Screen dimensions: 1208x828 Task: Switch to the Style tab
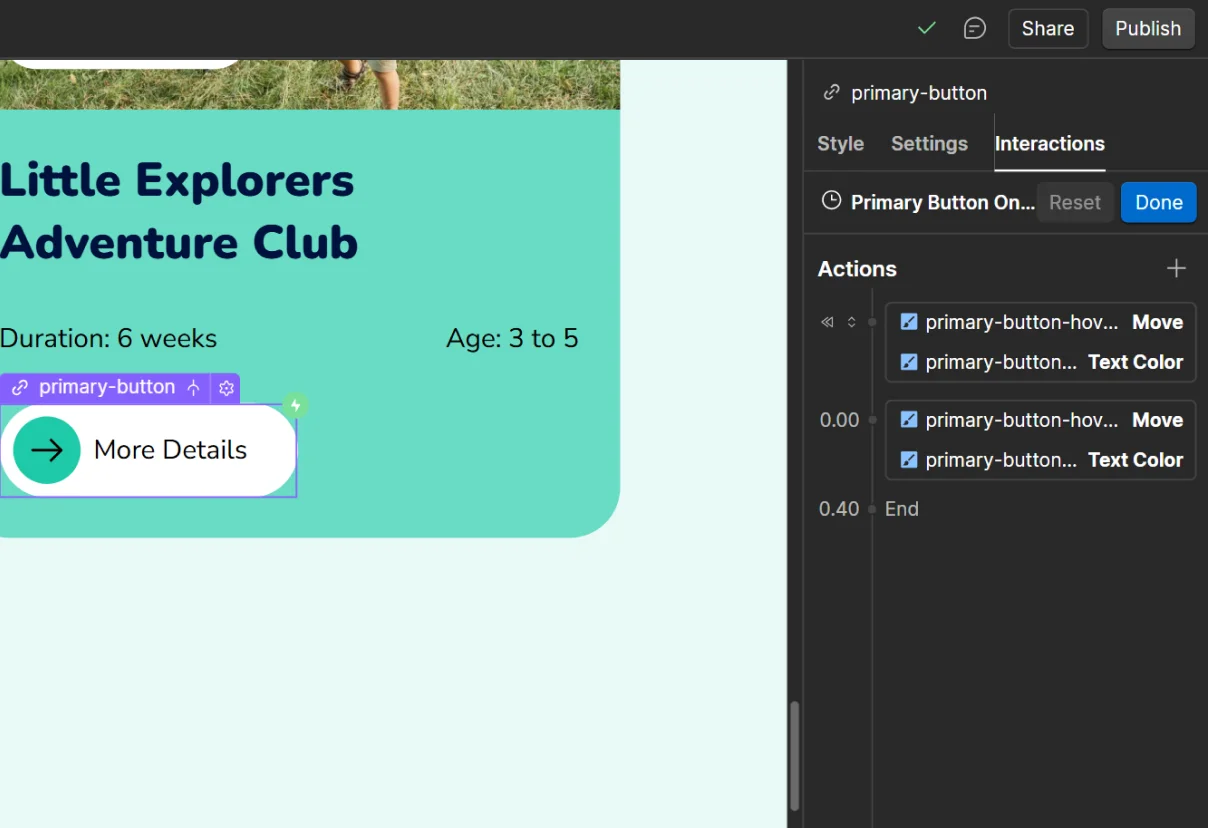(x=840, y=144)
